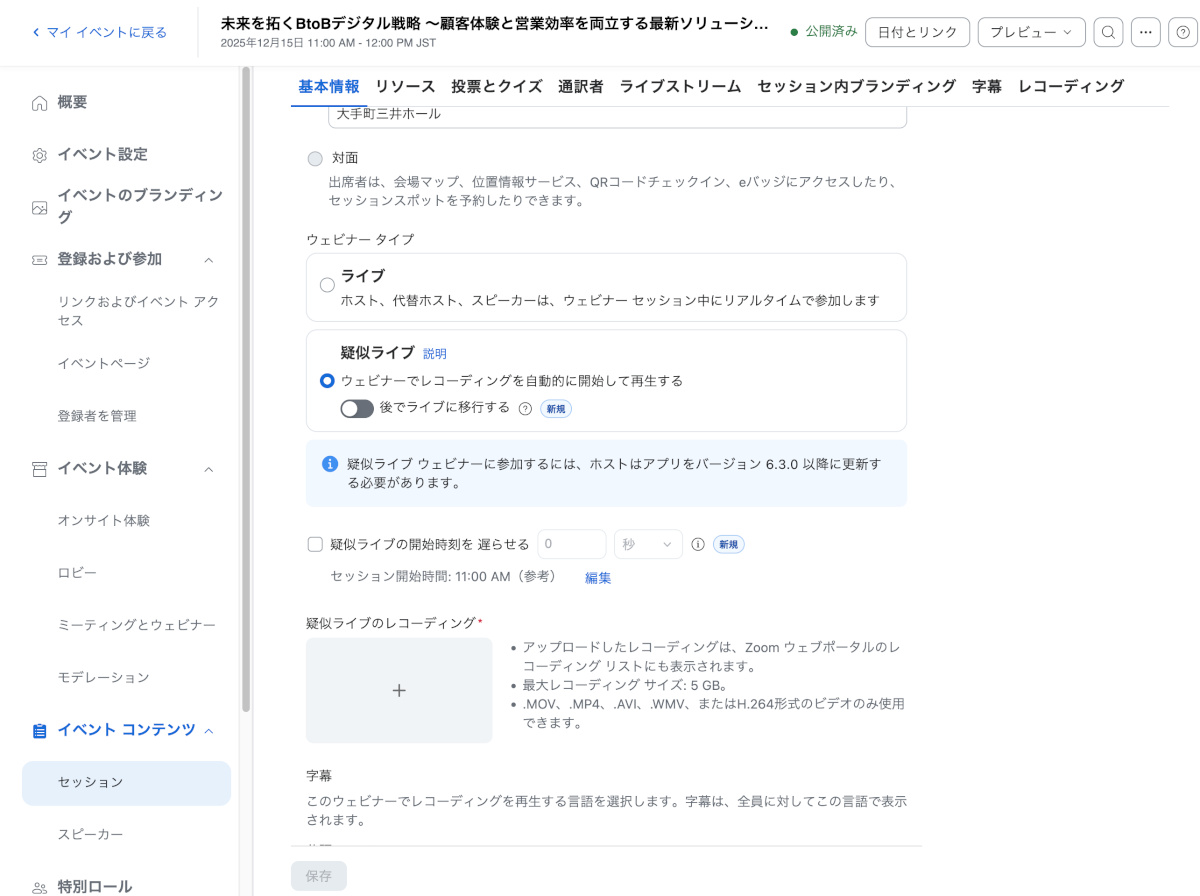Click the blue info icon in notice banner

330,464
